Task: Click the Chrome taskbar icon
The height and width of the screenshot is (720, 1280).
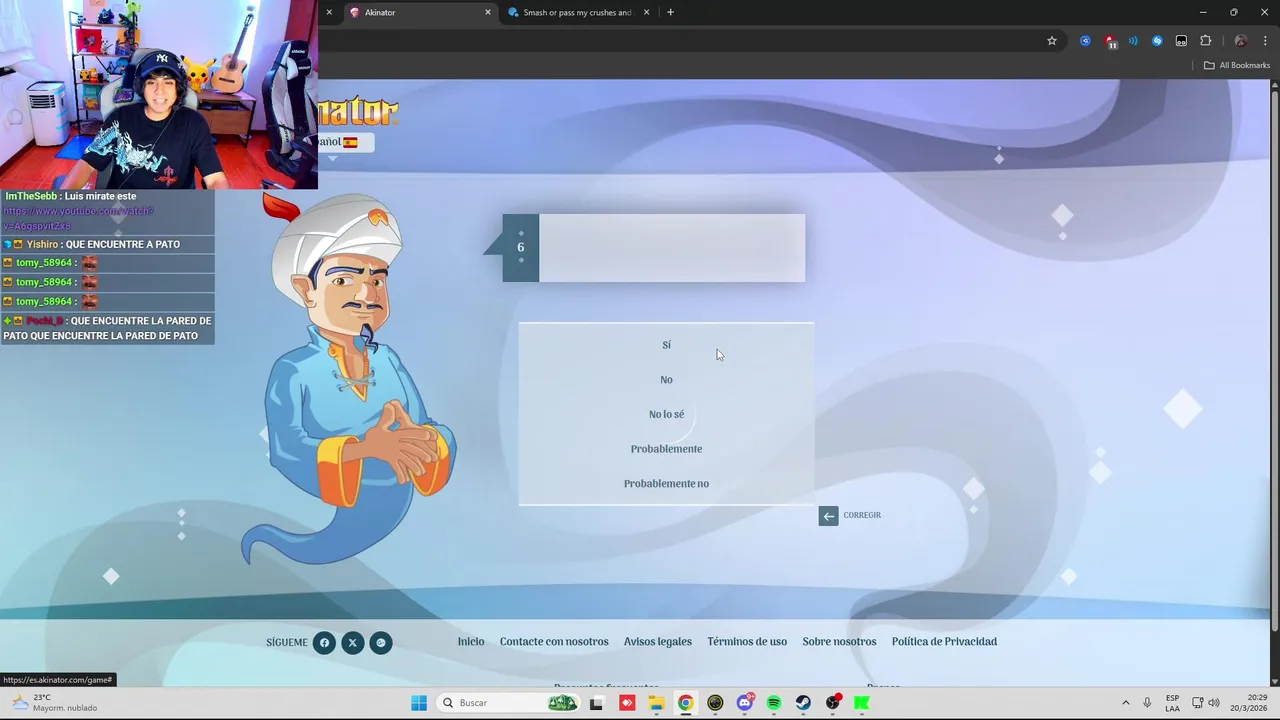Action: pos(685,703)
